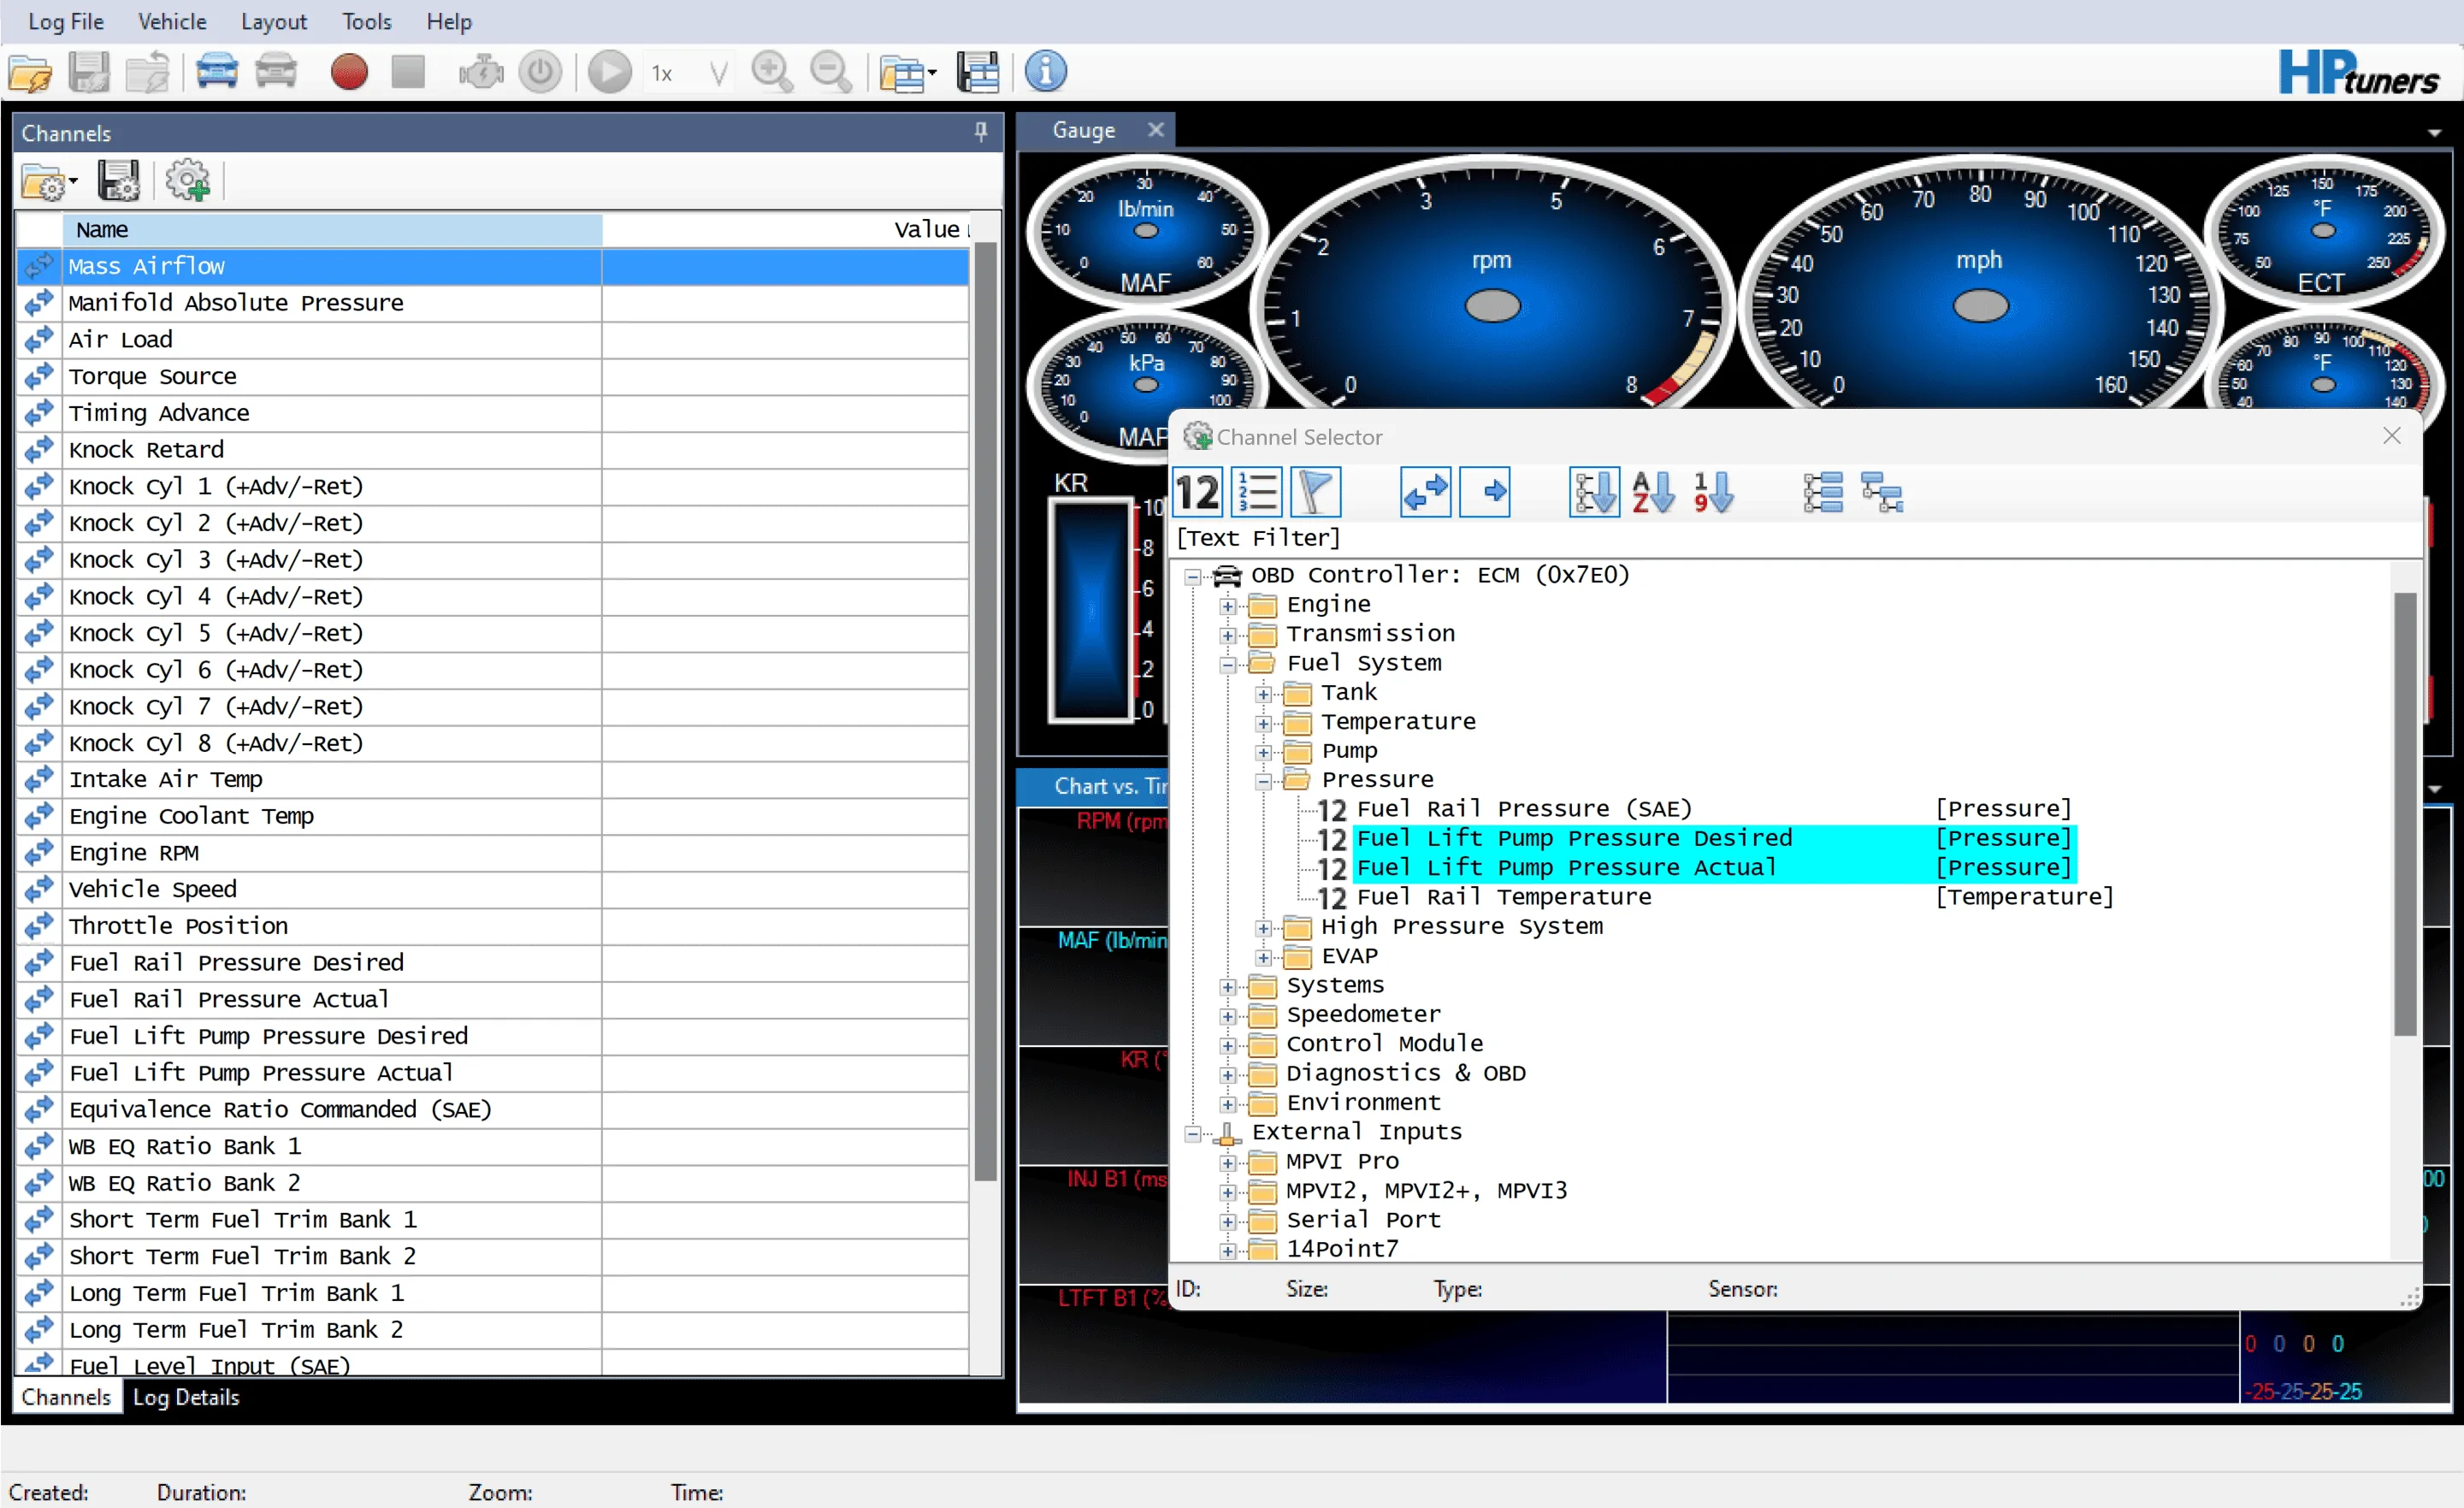Image resolution: width=2464 pixels, height=1508 pixels.
Task: Open the gauge panel dropdown arrow
Action: (2434, 133)
